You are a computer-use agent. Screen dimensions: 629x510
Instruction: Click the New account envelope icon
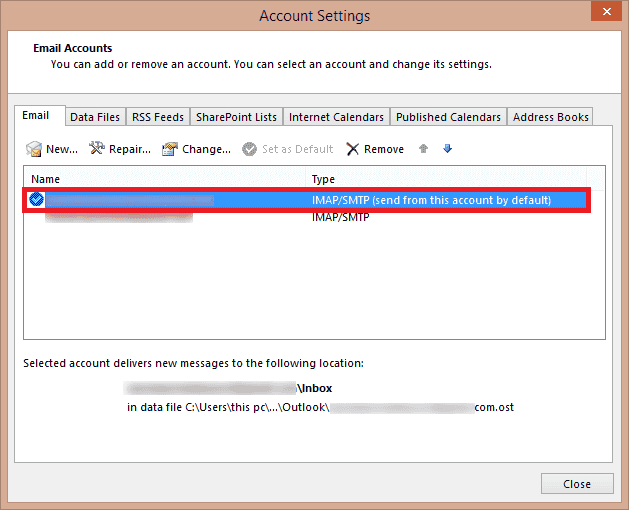[x=34, y=149]
